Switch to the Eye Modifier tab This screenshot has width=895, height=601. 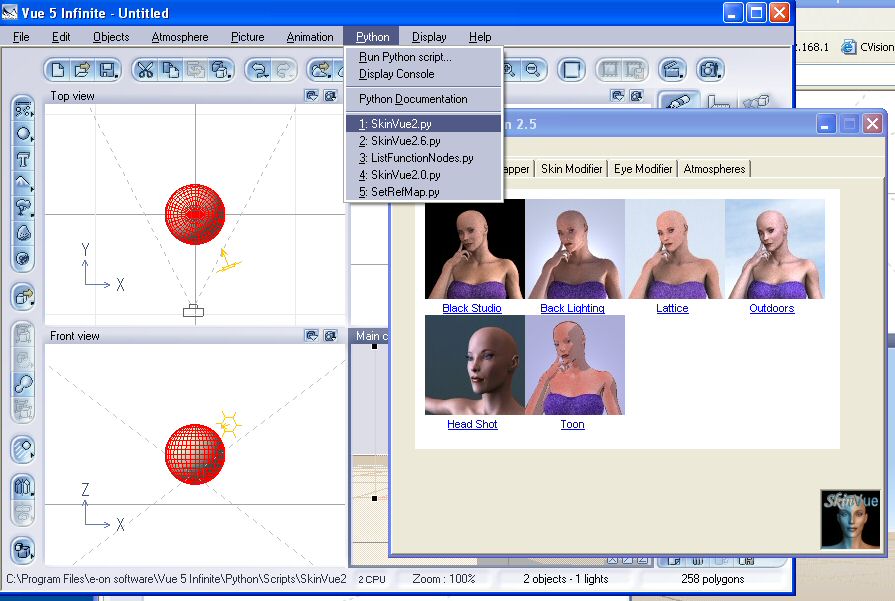(x=643, y=169)
